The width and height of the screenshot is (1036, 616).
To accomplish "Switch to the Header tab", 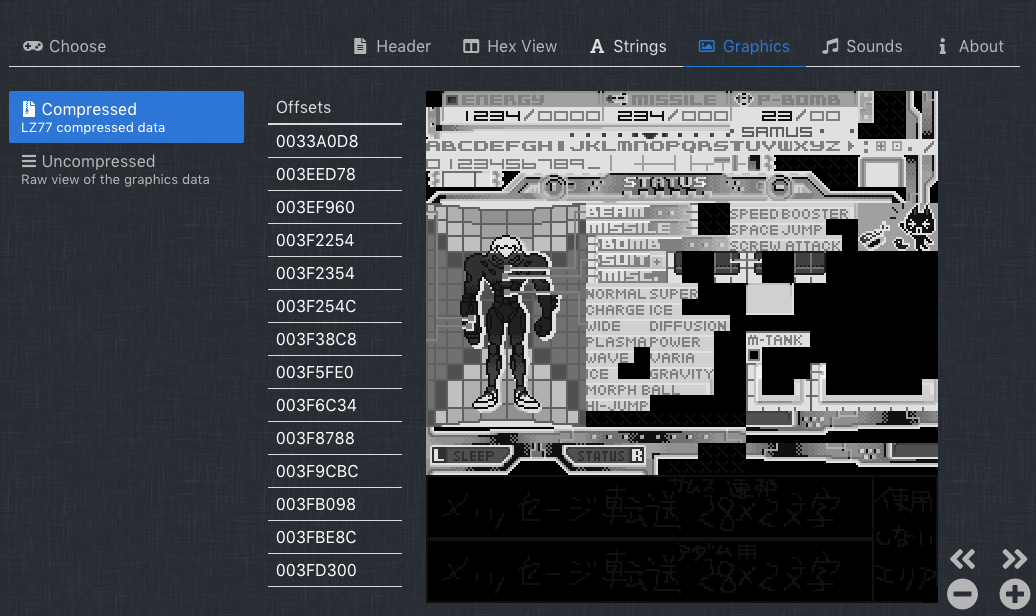I will [392, 46].
